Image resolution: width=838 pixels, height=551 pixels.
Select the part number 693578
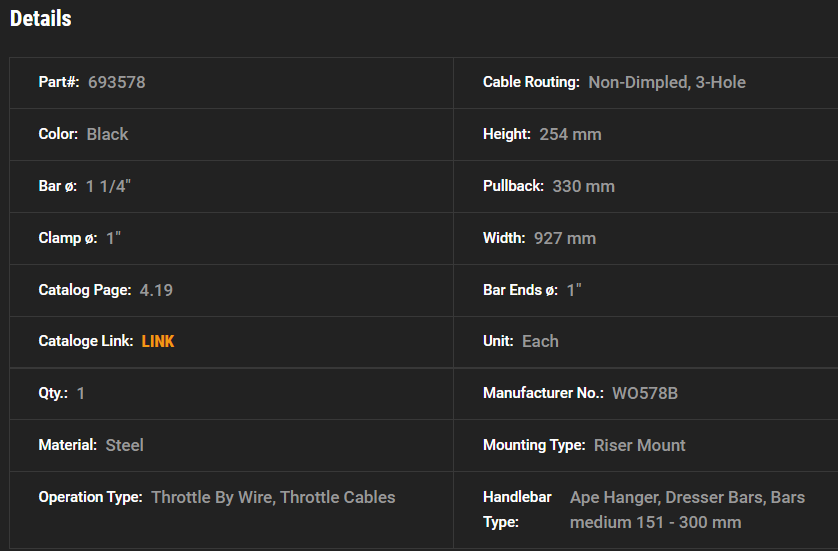[x=117, y=82]
